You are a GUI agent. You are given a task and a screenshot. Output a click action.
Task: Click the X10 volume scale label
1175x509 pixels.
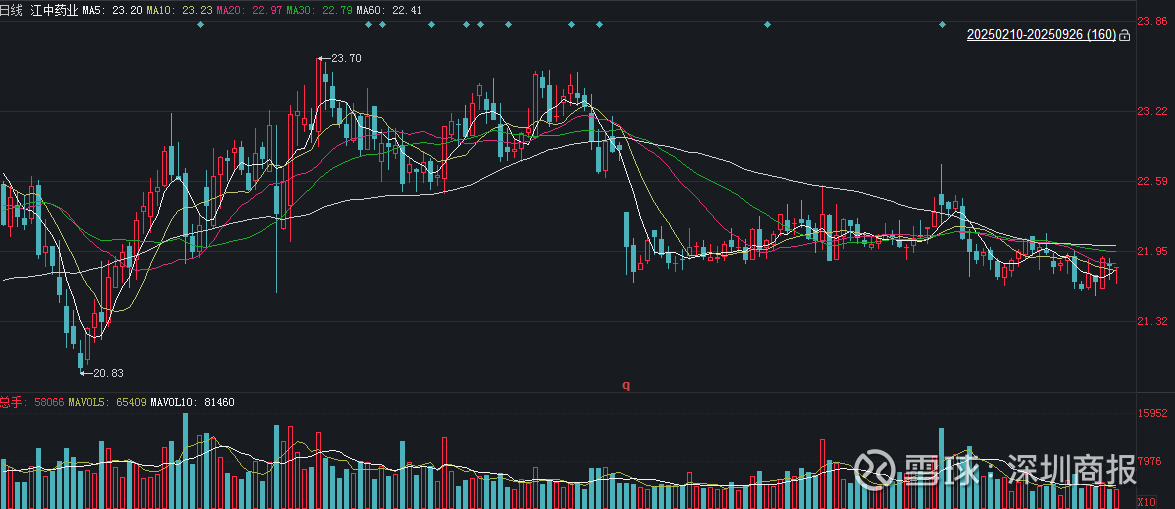tap(1151, 500)
